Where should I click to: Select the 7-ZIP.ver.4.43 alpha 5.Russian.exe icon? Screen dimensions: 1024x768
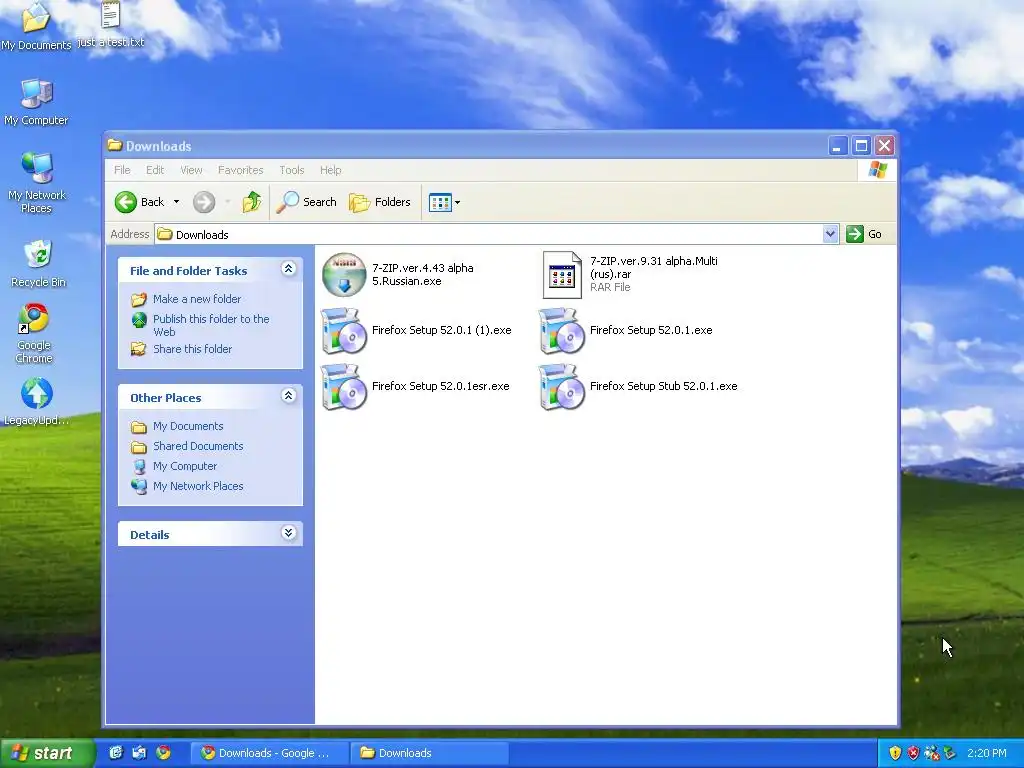pos(344,275)
